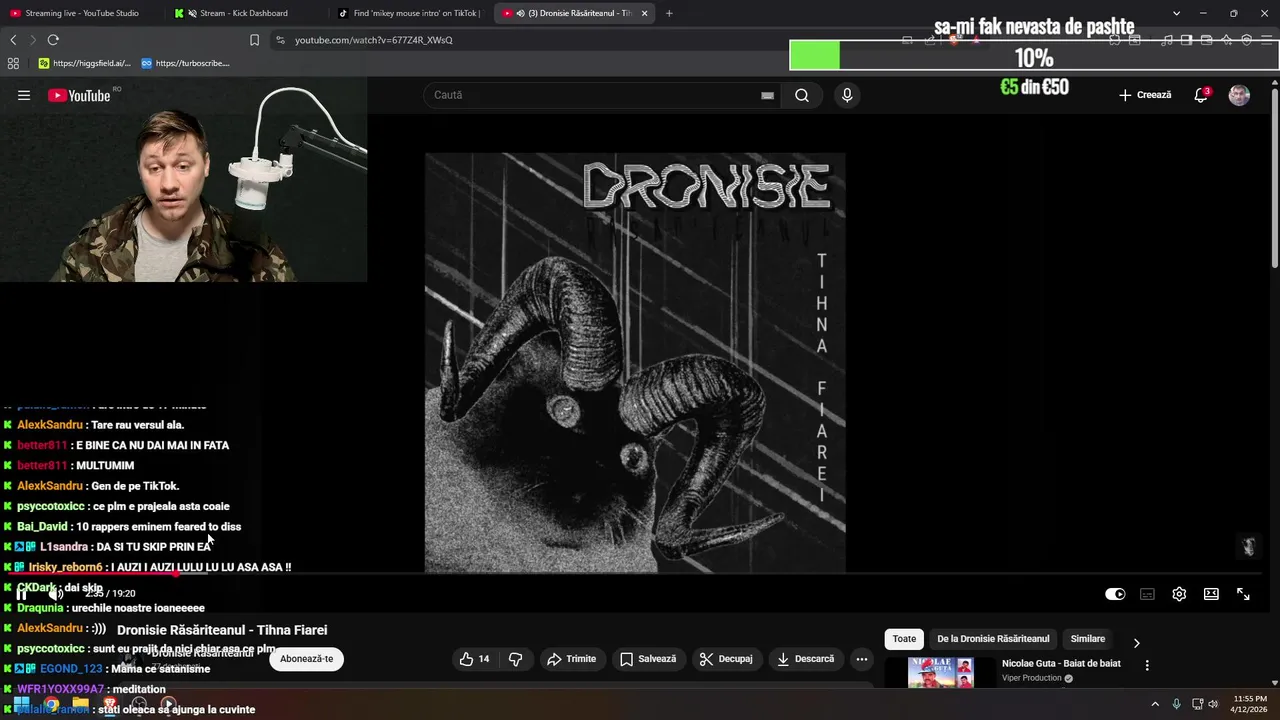Open Chrome from taskbar
Screen dimensions: 1280x720
(51, 704)
